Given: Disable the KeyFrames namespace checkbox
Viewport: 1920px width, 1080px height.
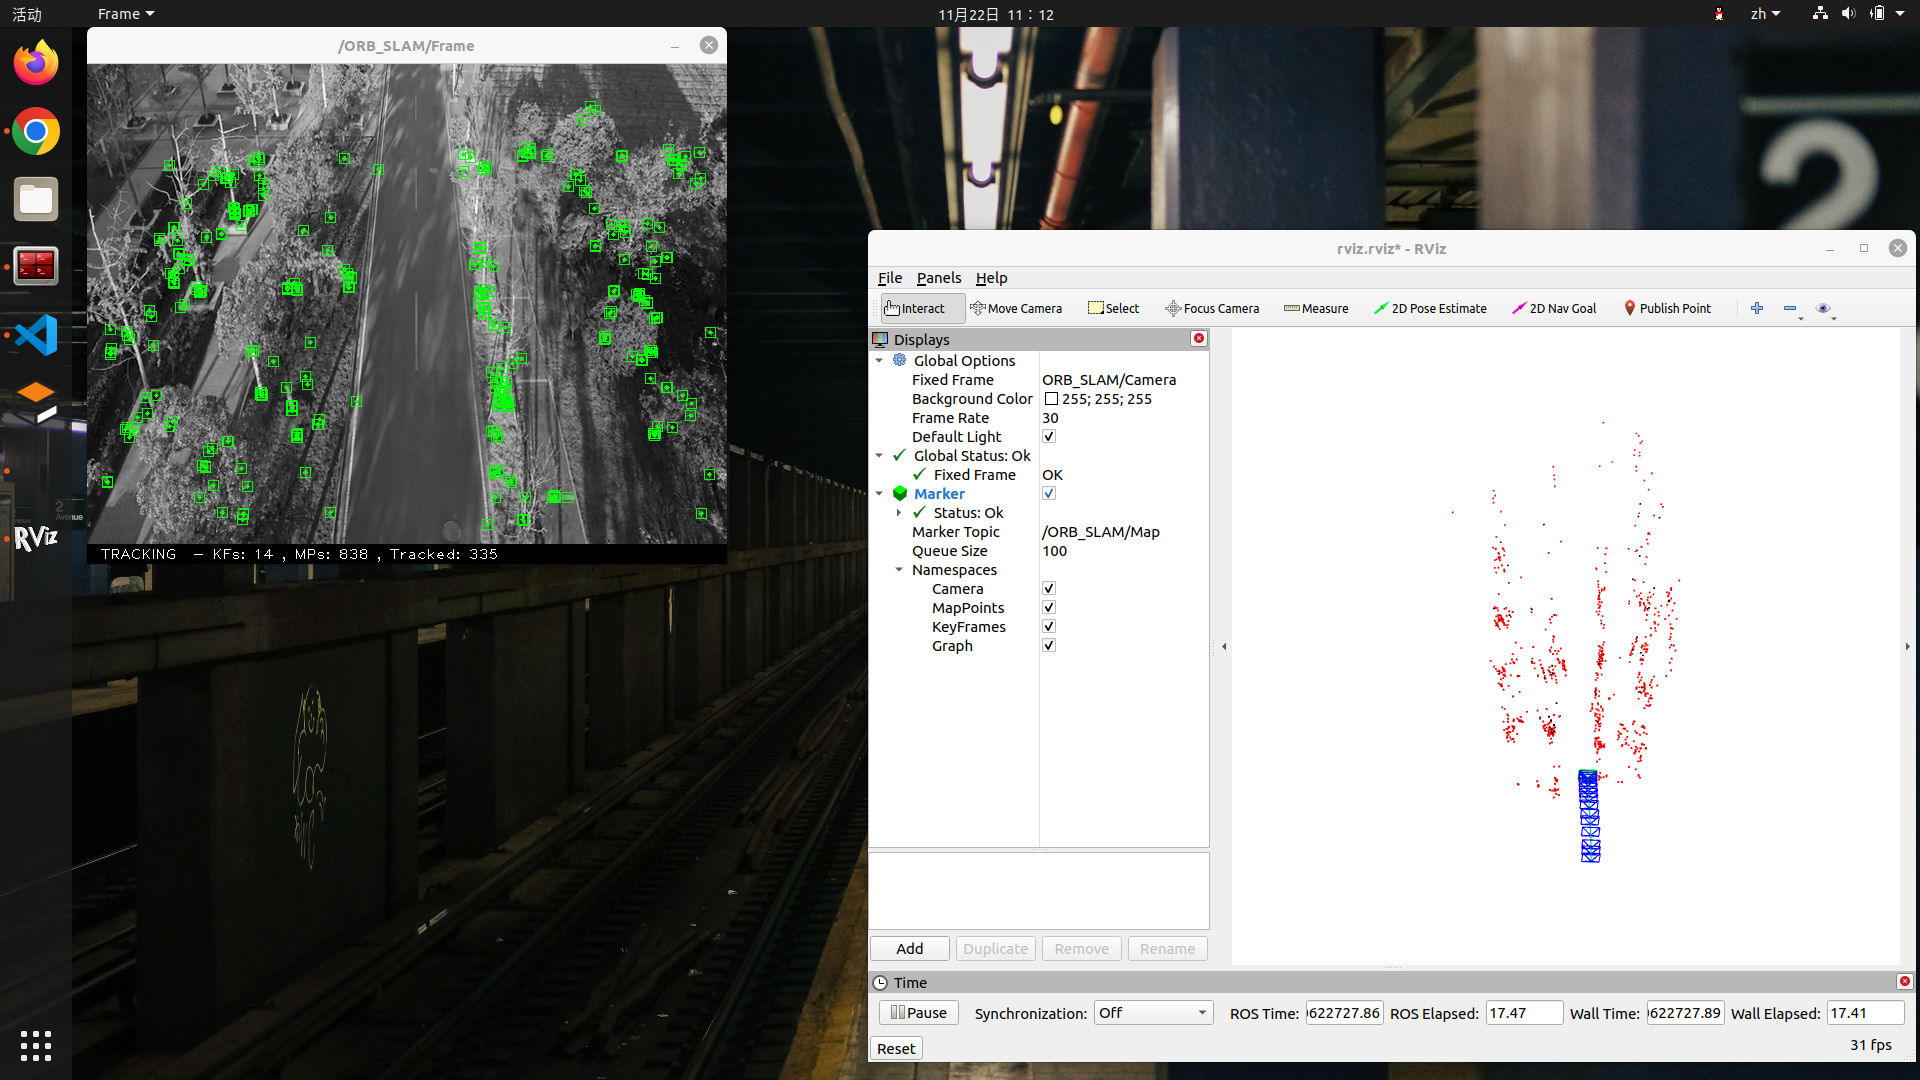Looking at the screenshot, I should (1049, 627).
